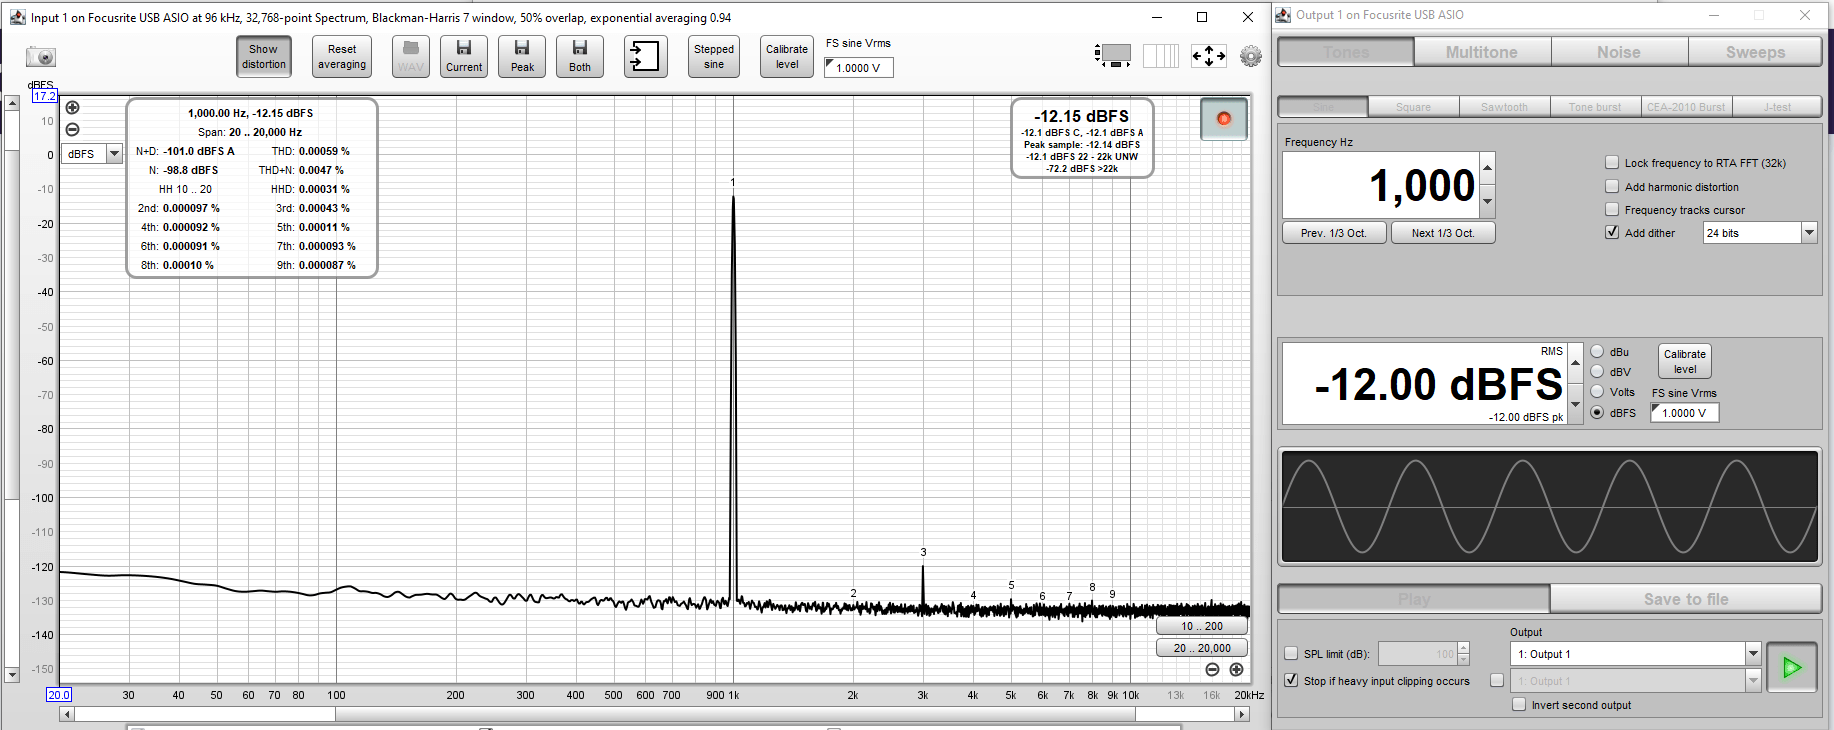This screenshot has height=730, width=1834.
Task: Decrease frequency with spinner down arrow
Action: 1488,201
